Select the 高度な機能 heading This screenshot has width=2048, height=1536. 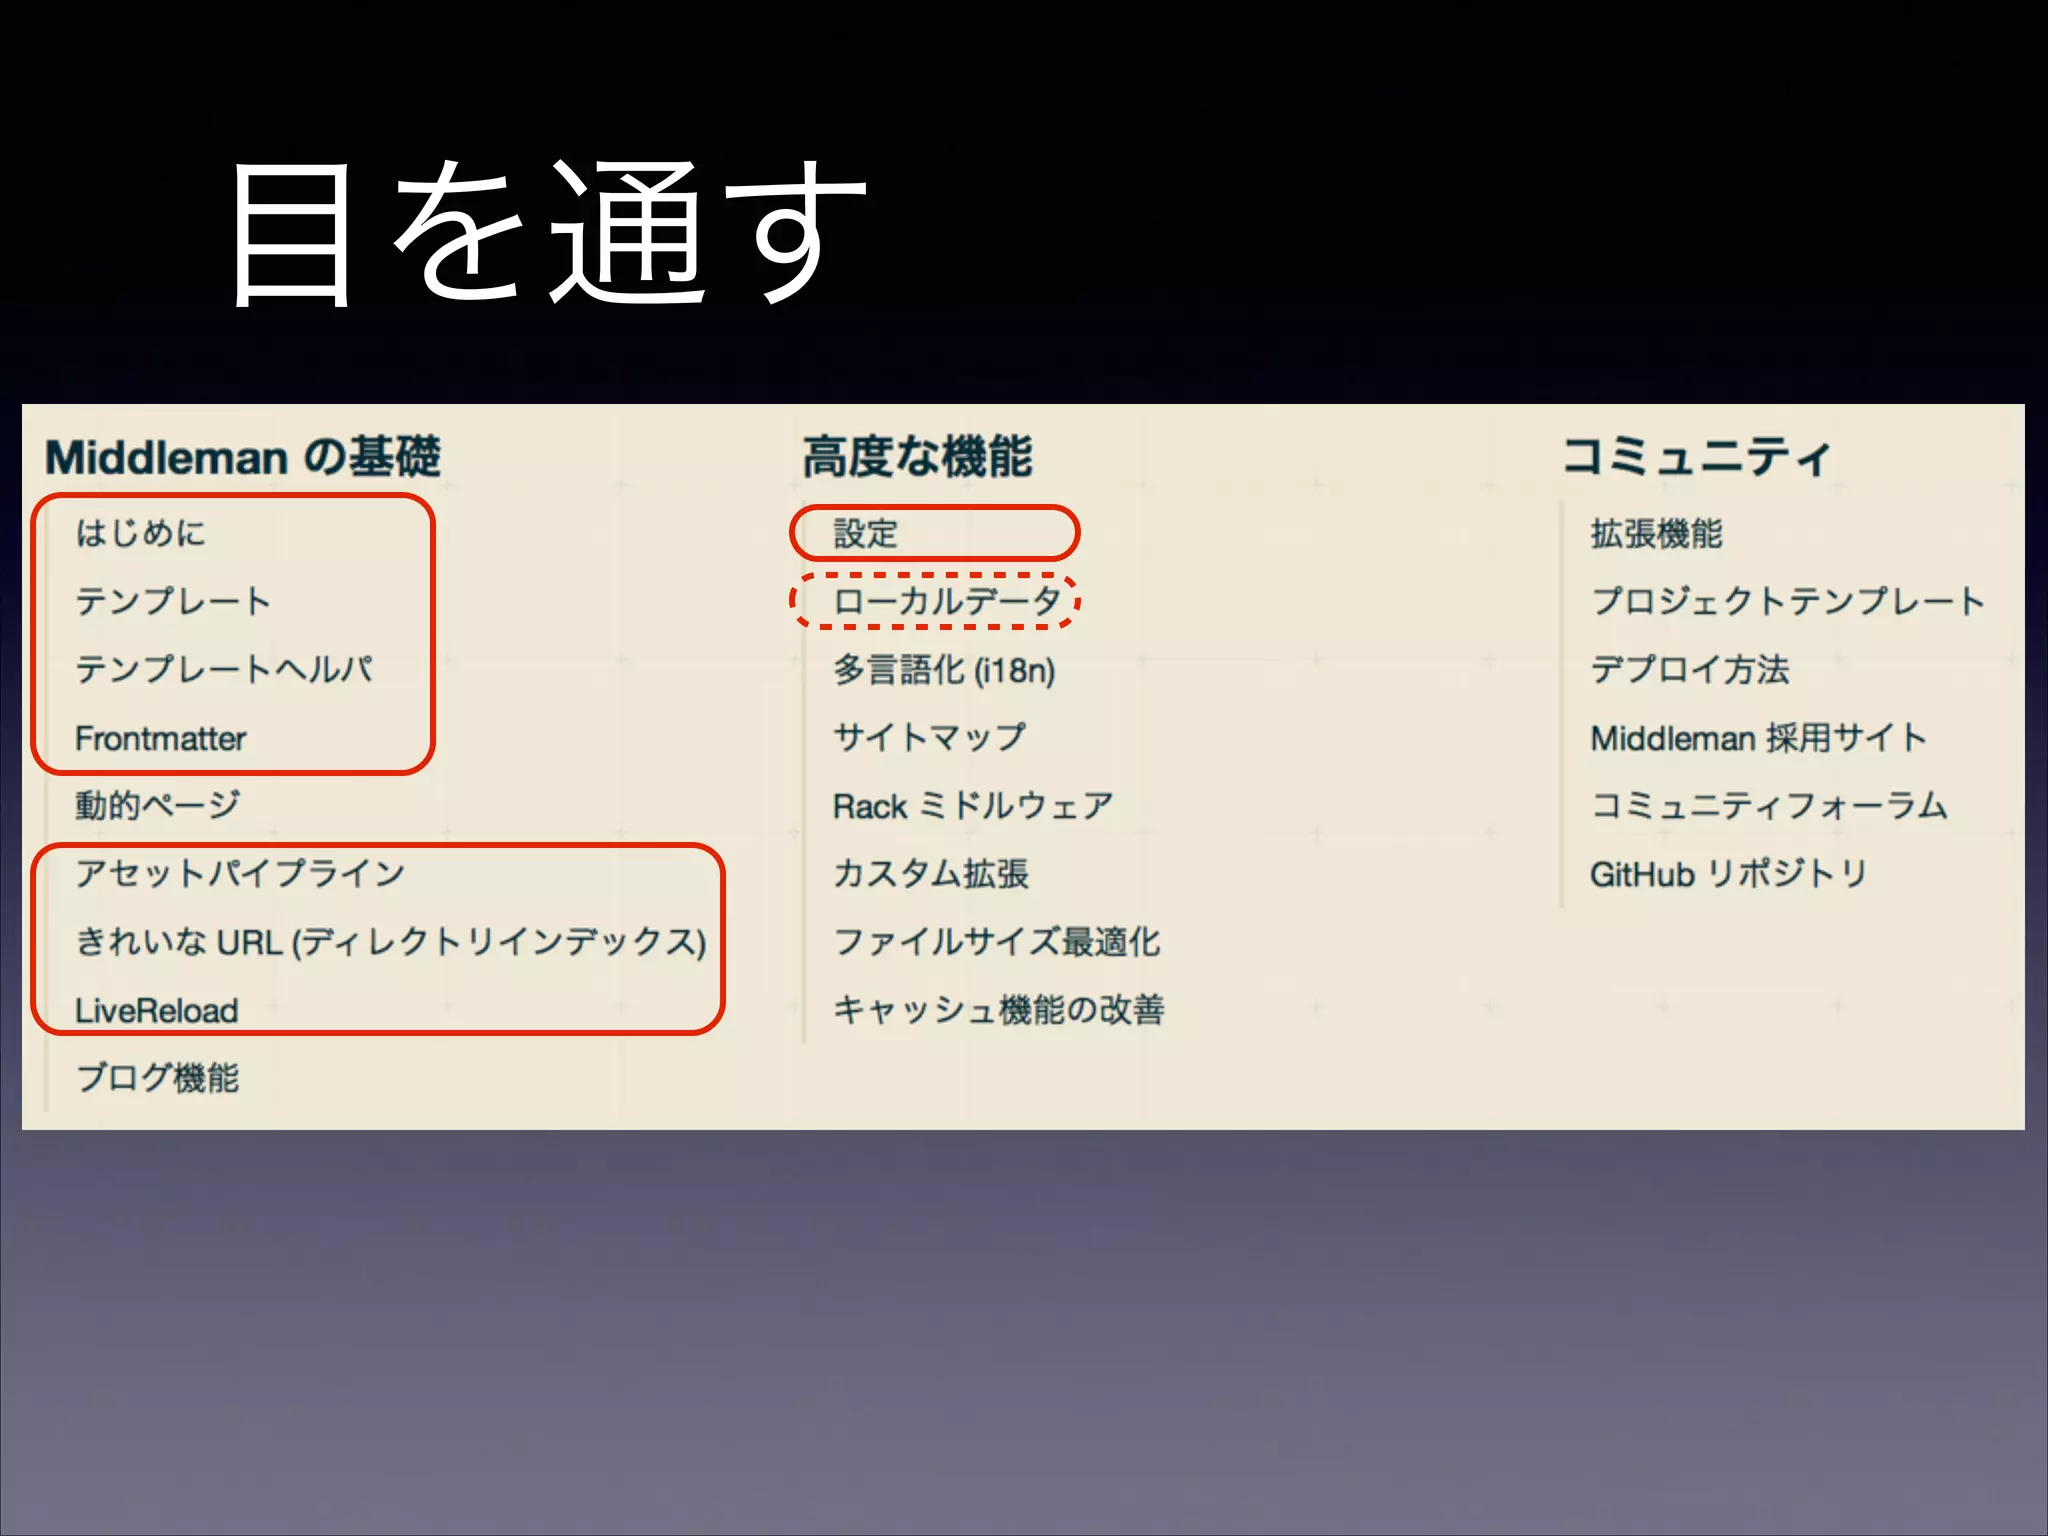pos(917,457)
